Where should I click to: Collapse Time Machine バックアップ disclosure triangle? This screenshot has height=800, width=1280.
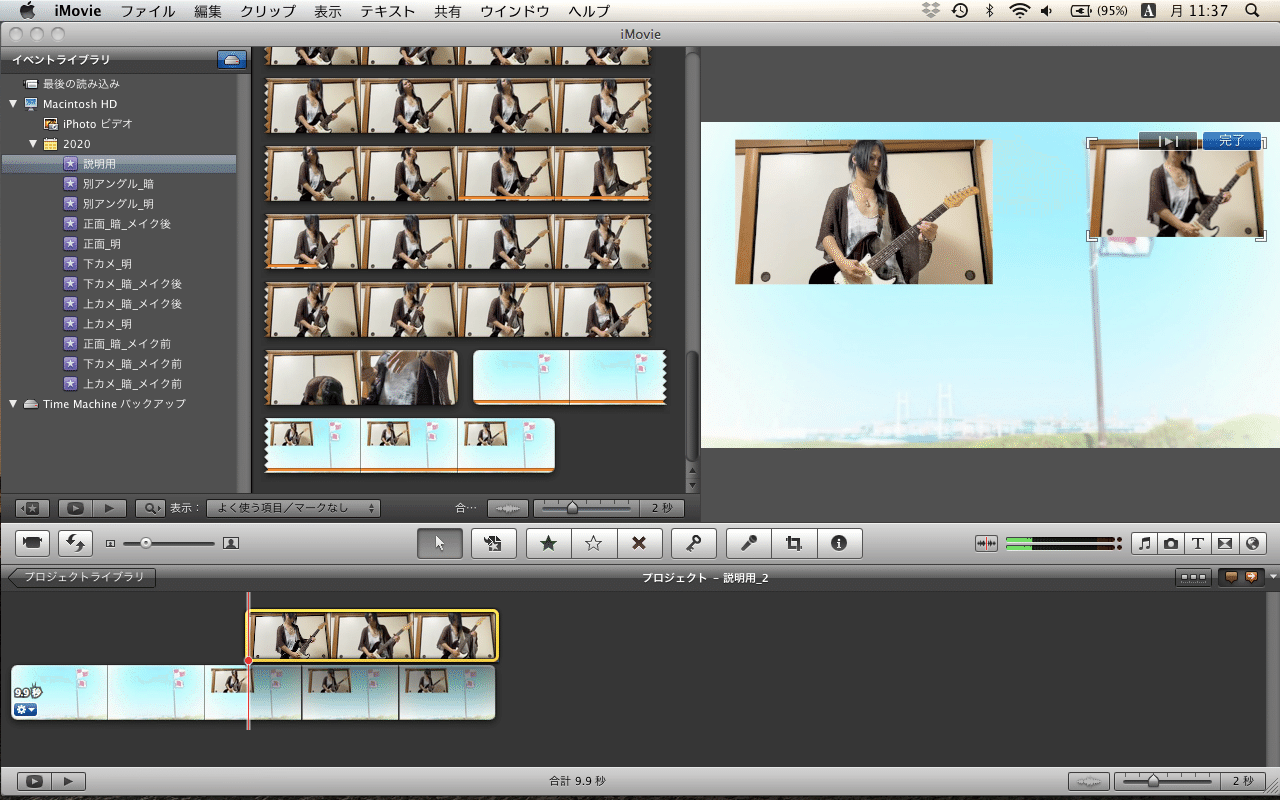[x=13, y=404]
